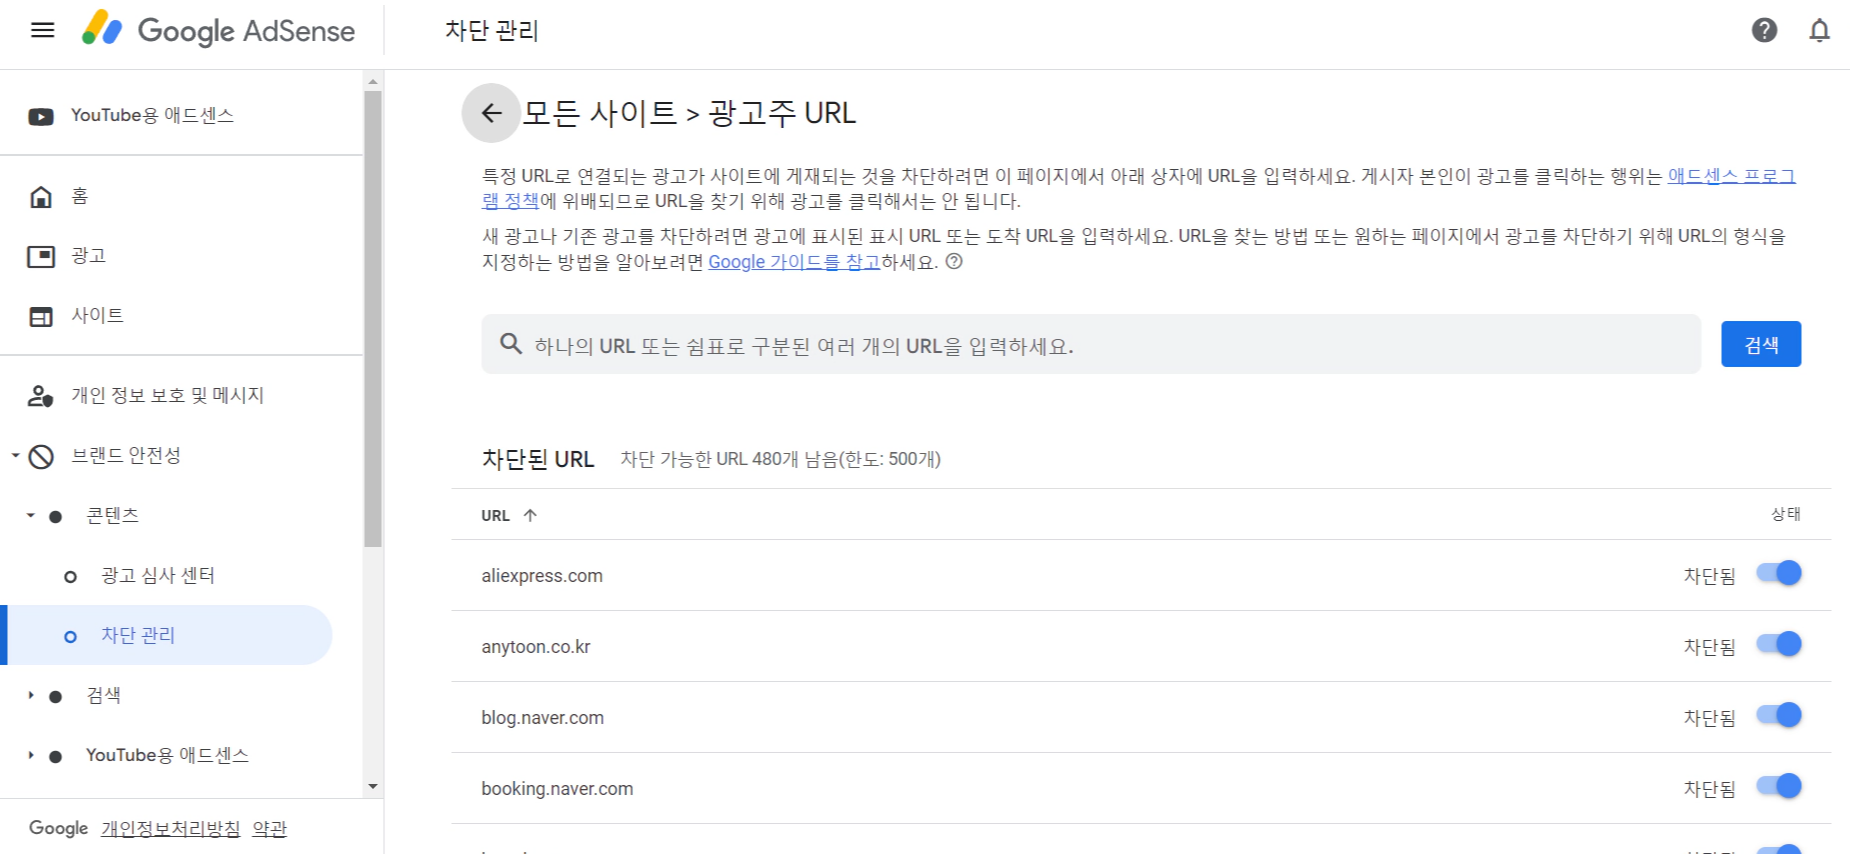Go back with the arrow button
This screenshot has width=1850, height=854.
(491, 113)
